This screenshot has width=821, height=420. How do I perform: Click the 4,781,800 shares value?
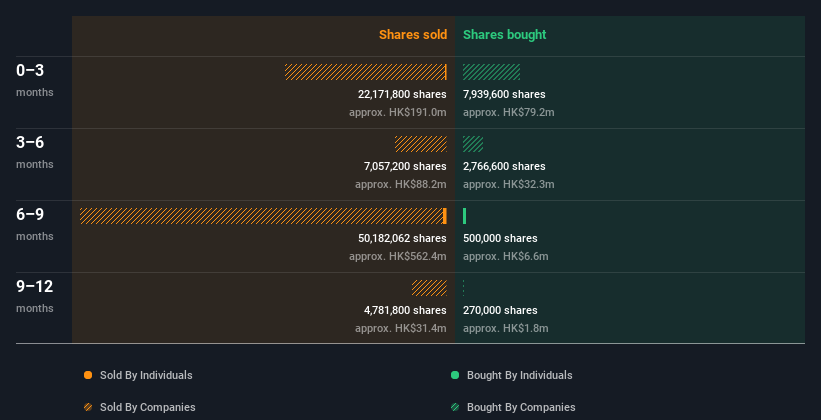pyautogui.click(x=405, y=310)
